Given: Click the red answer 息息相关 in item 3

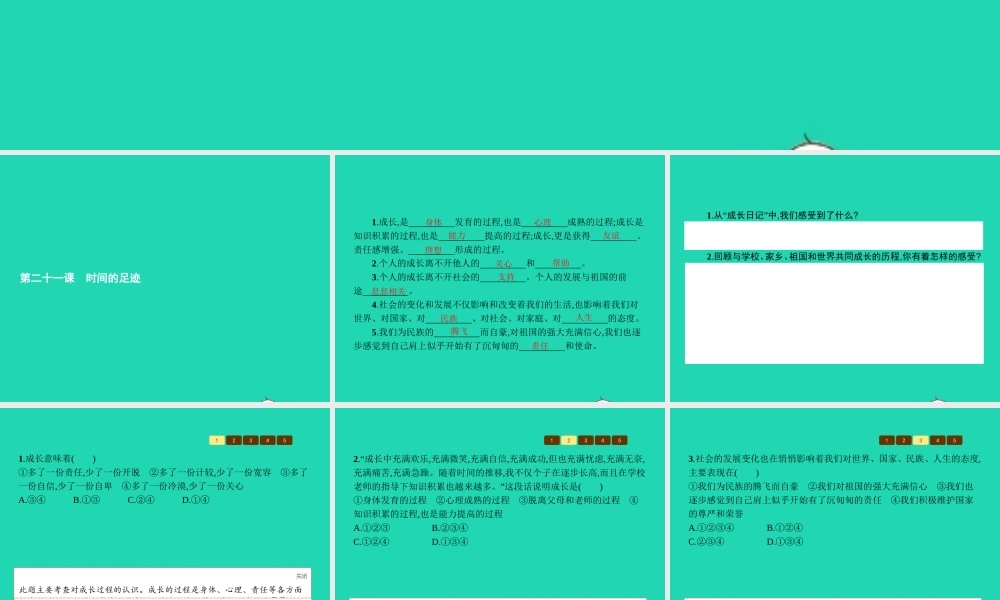Looking at the screenshot, I should [x=389, y=291].
